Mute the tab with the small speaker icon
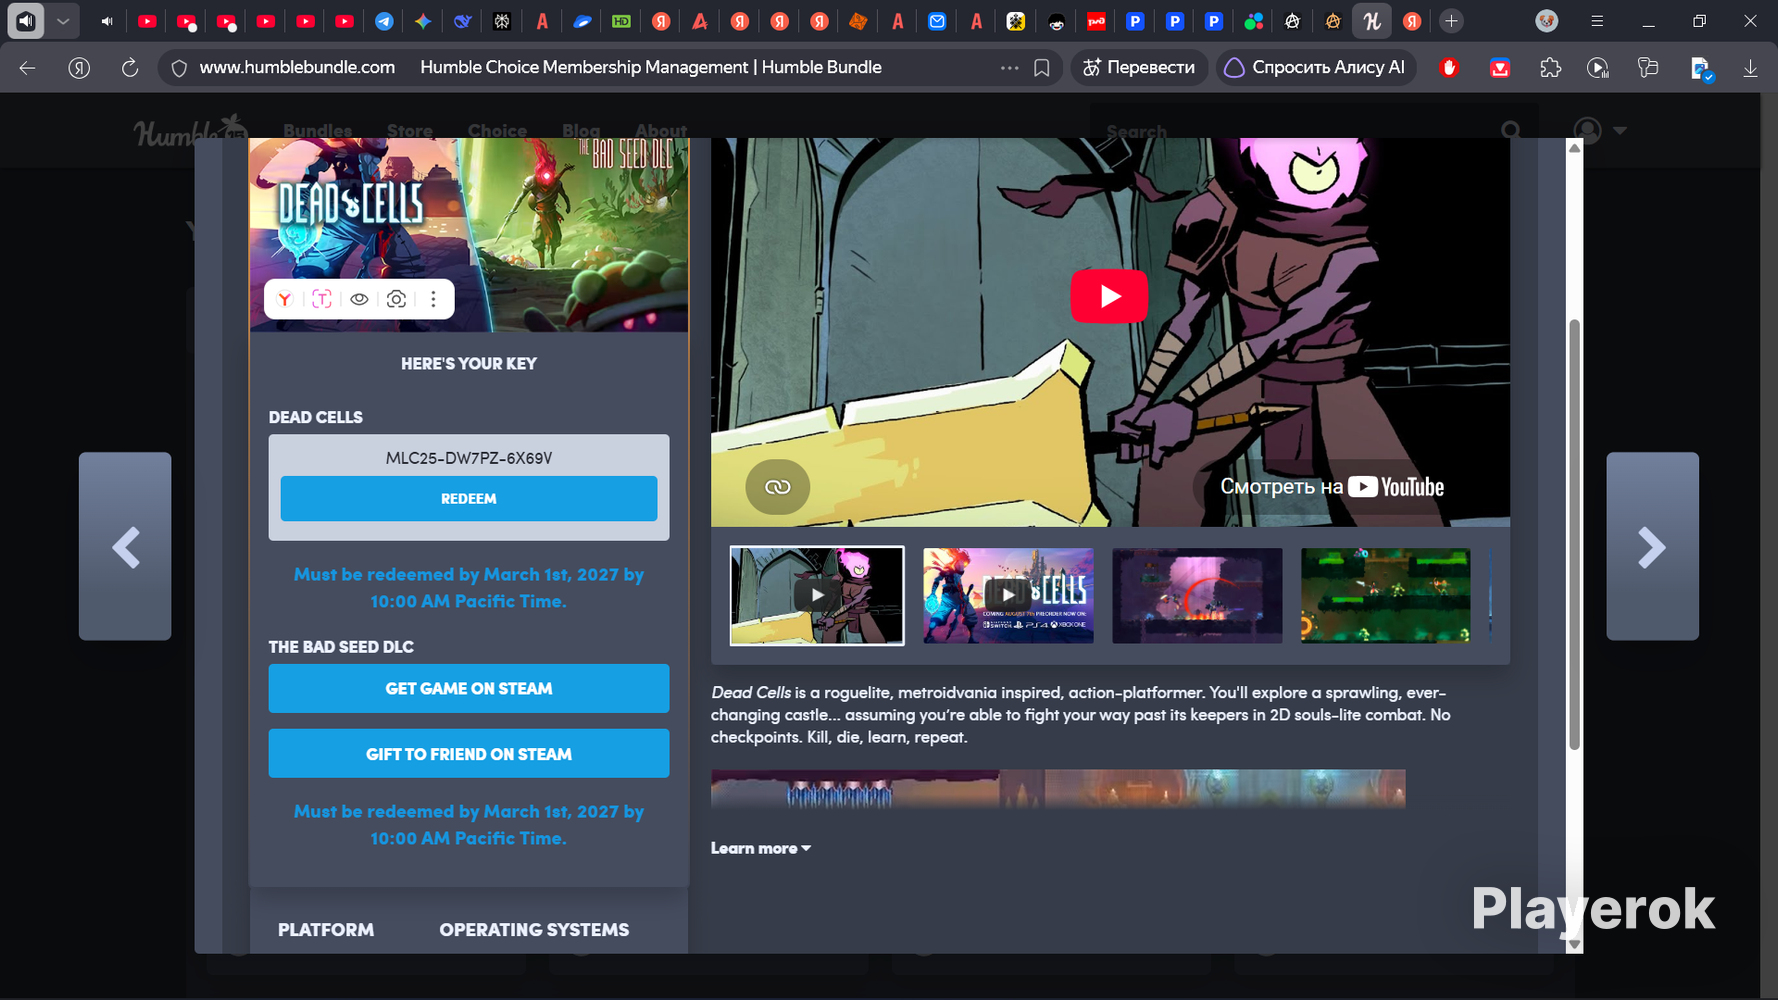 coord(107,21)
